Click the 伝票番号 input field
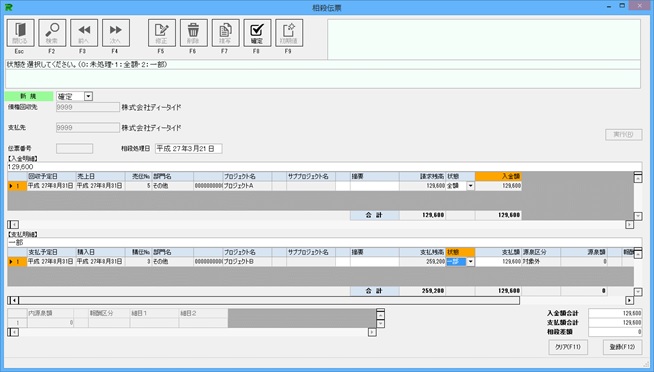The height and width of the screenshot is (372, 654). pos(75,148)
